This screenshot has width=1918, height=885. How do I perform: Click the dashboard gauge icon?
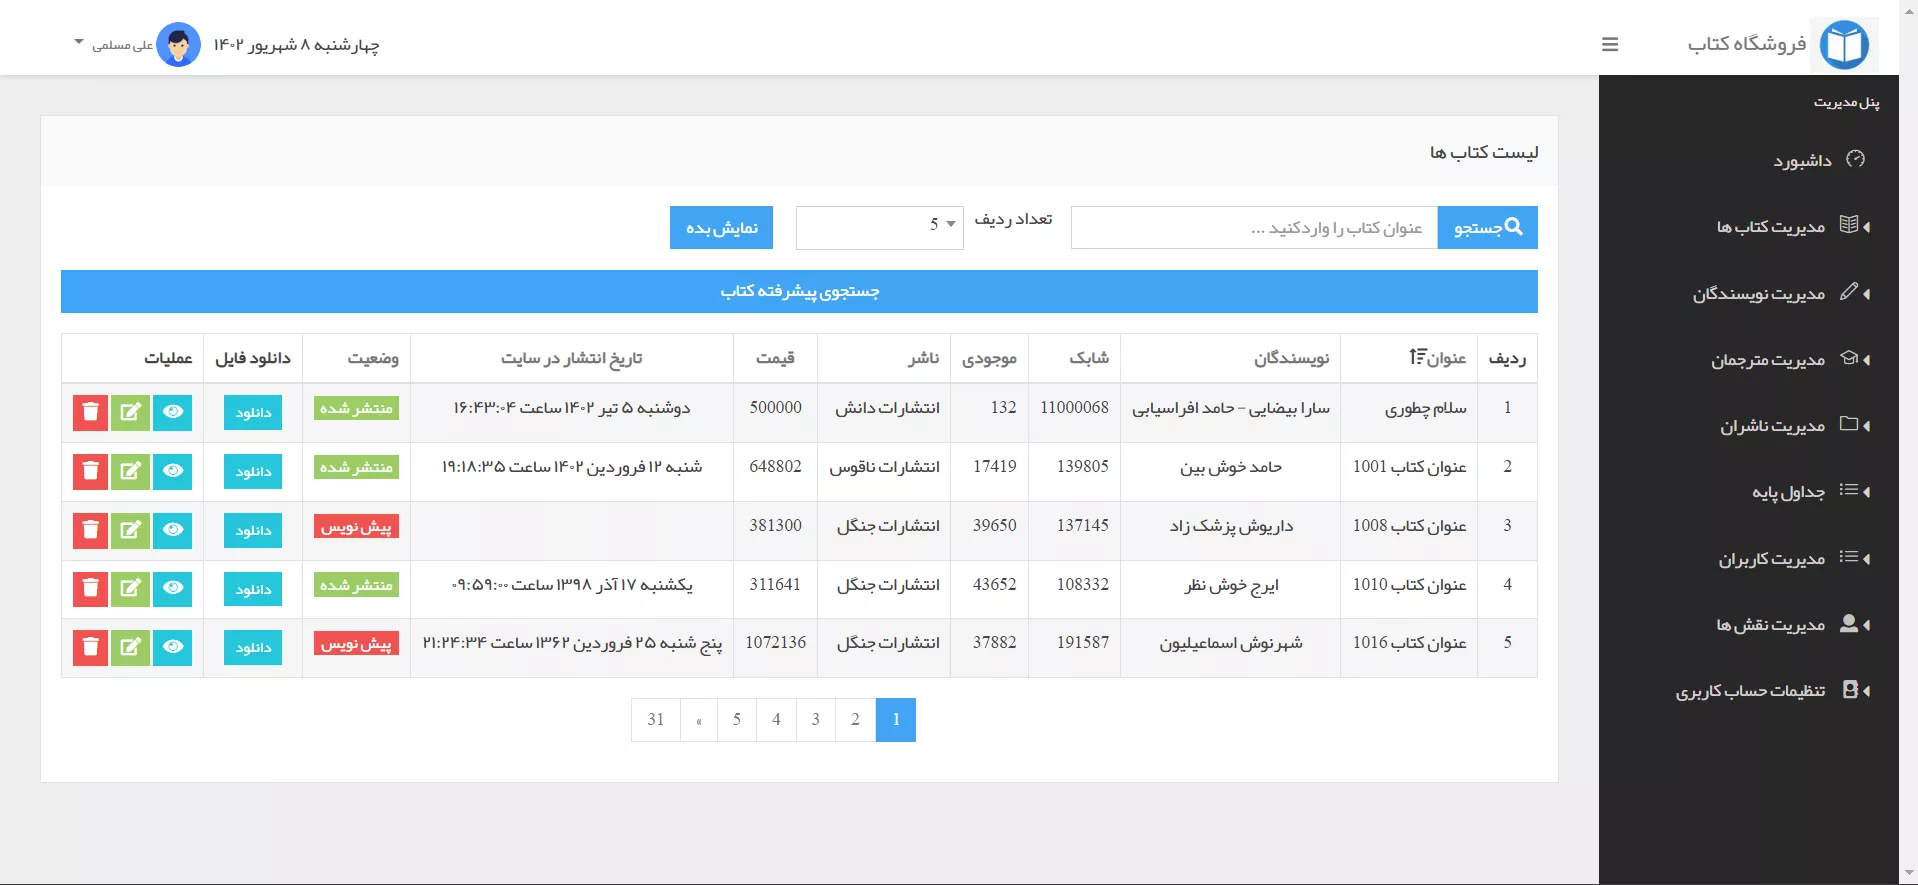click(1856, 159)
